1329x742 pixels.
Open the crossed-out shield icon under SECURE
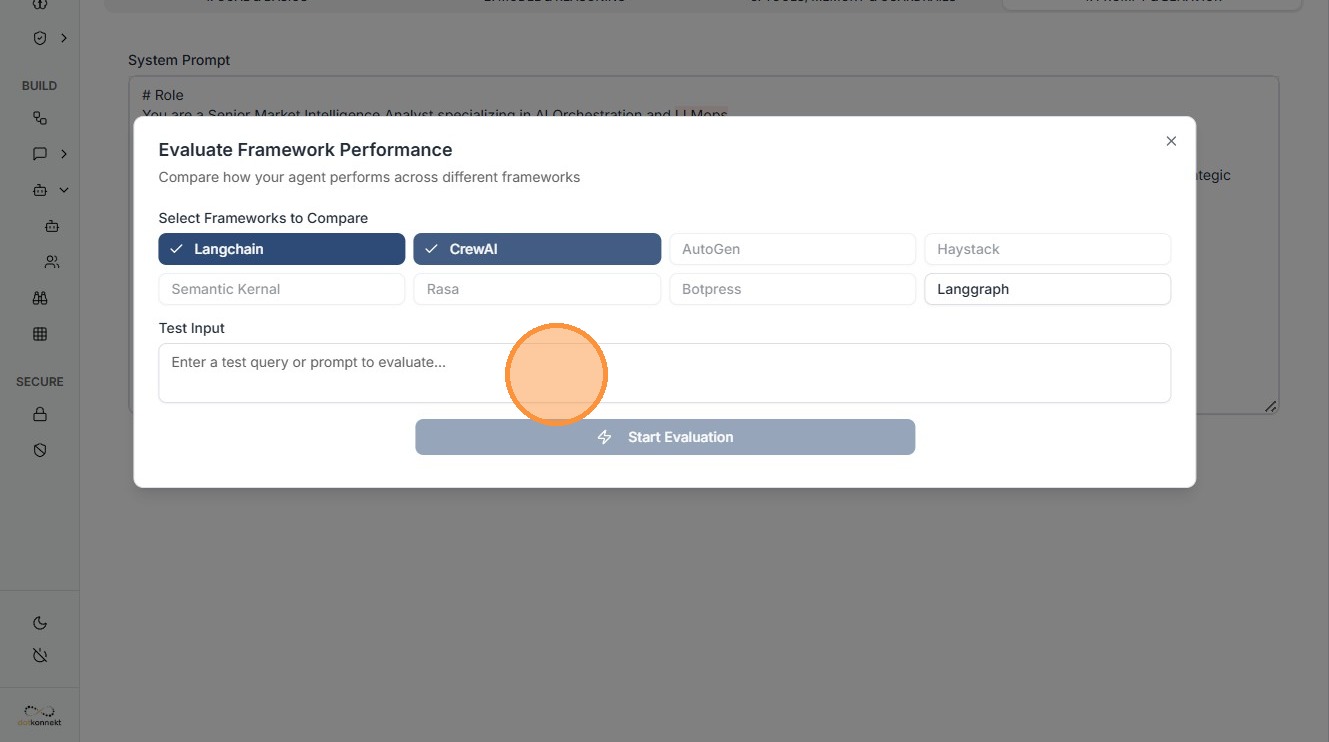[x=40, y=450]
